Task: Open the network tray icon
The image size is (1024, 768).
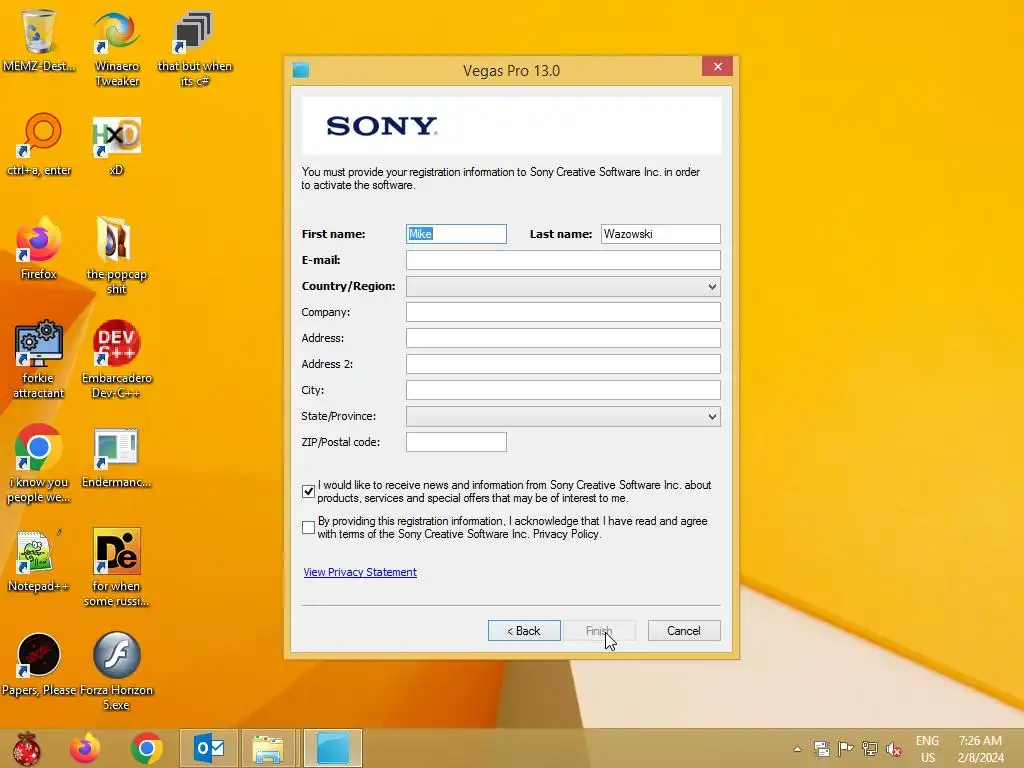Action: (x=869, y=748)
